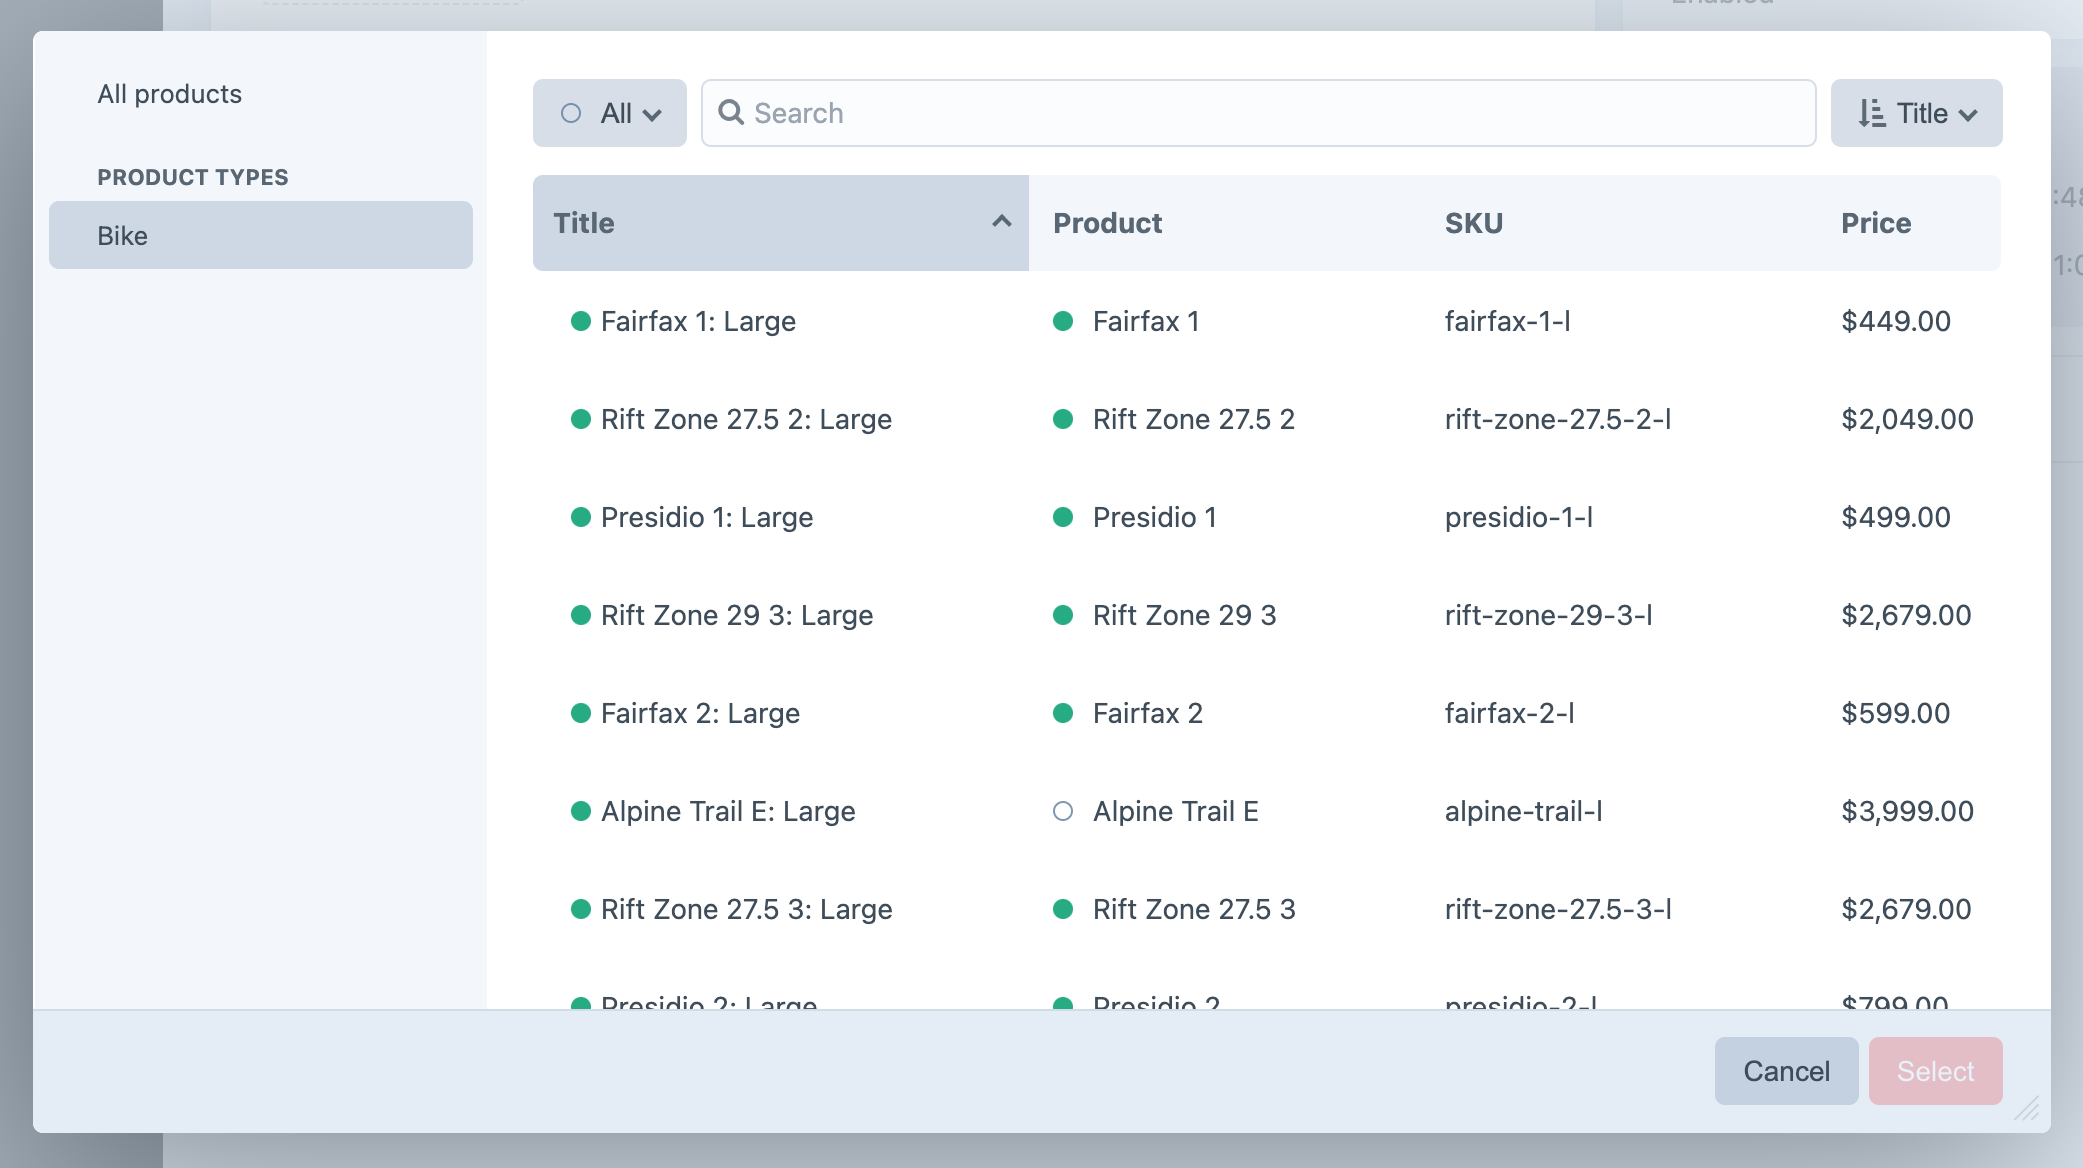
Task: Switch to All products view
Action: tap(169, 93)
